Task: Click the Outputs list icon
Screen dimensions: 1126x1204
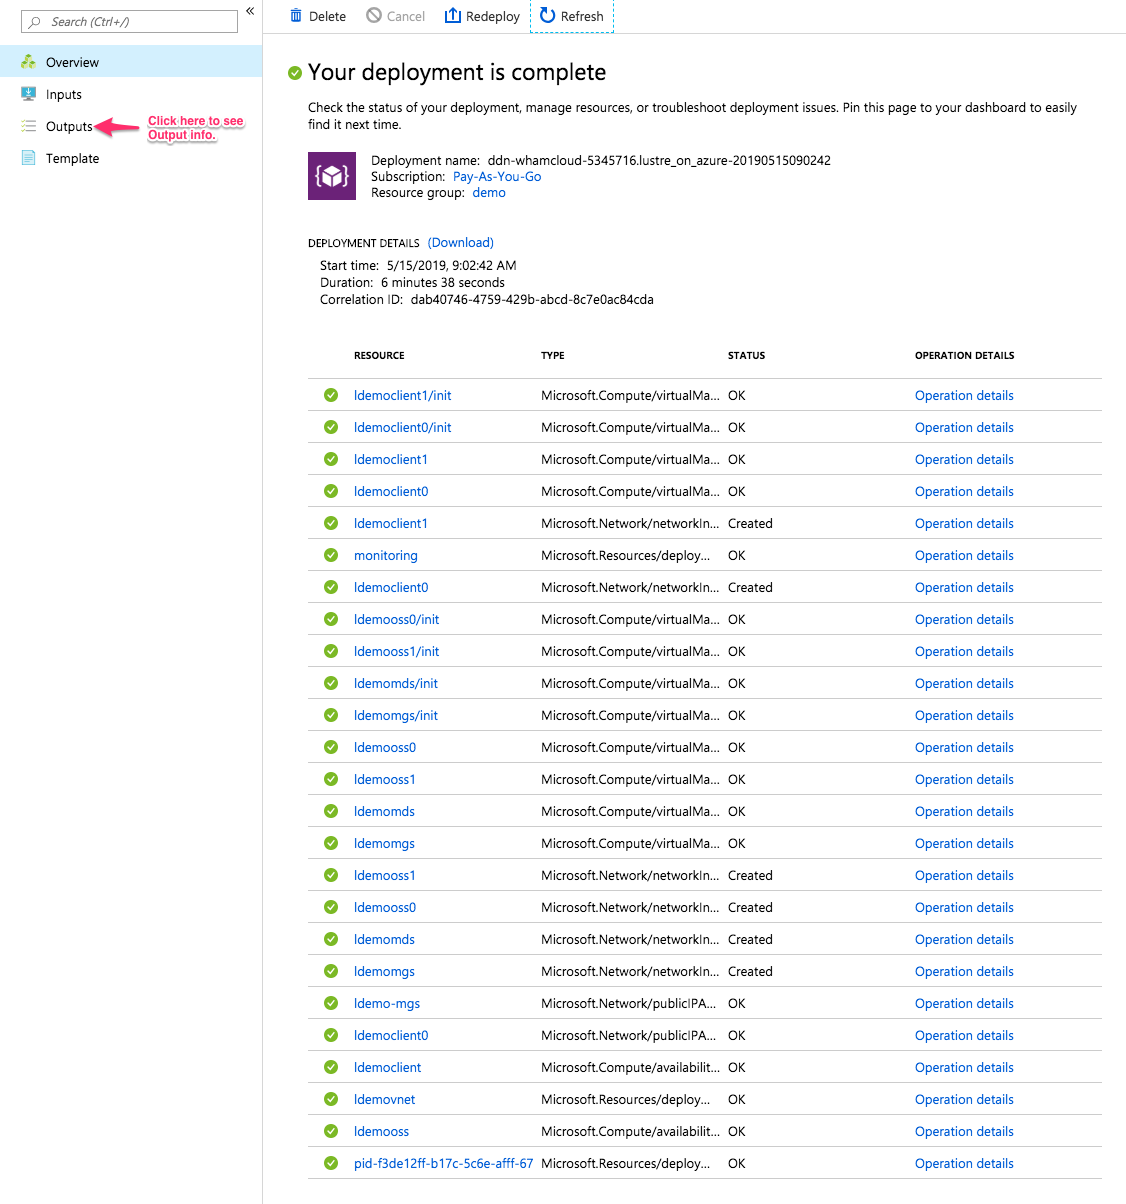Action: point(28,126)
